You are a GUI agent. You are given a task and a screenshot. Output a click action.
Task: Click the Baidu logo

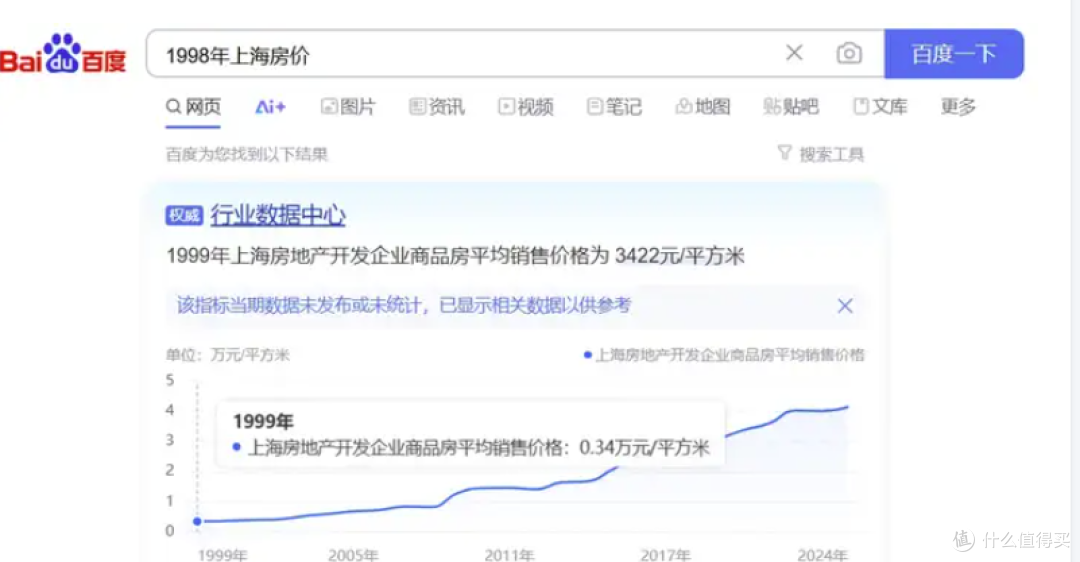tap(63, 54)
